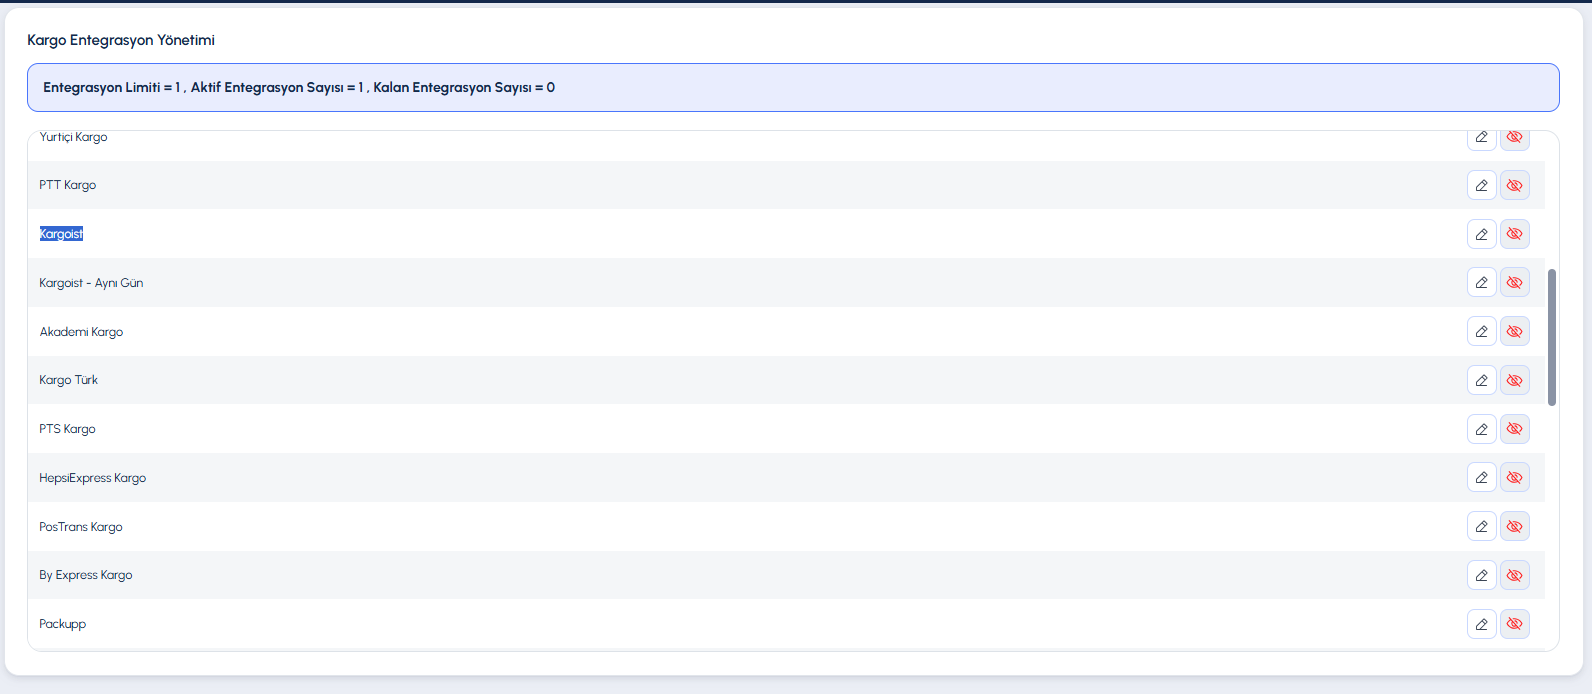Click the cargo list scrollbar thumb
The width and height of the screenshot is (1592, 694).
tap(1552, 337)
